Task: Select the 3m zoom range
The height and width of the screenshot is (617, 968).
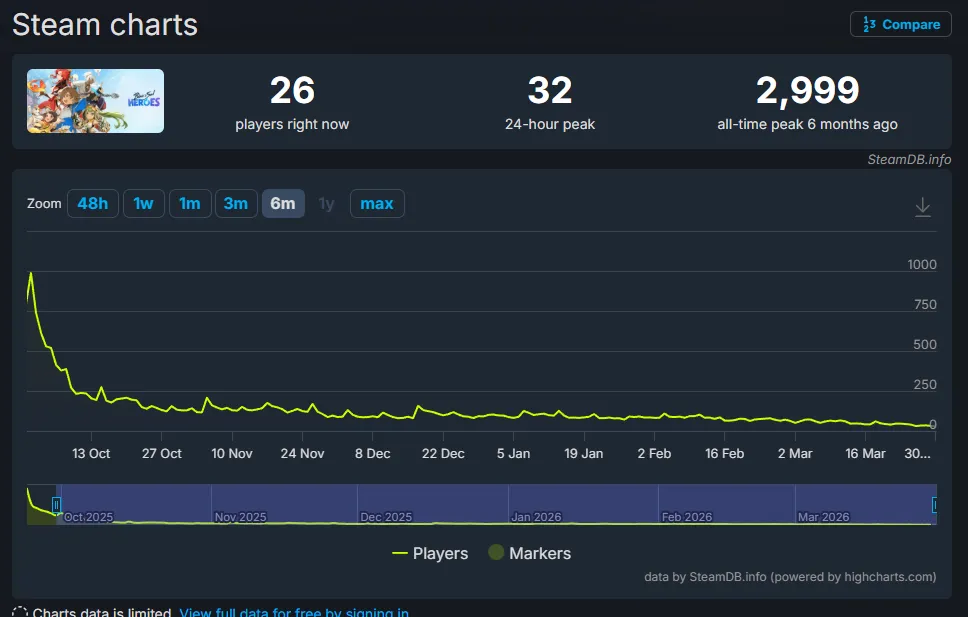Action: tap(236, 203)
